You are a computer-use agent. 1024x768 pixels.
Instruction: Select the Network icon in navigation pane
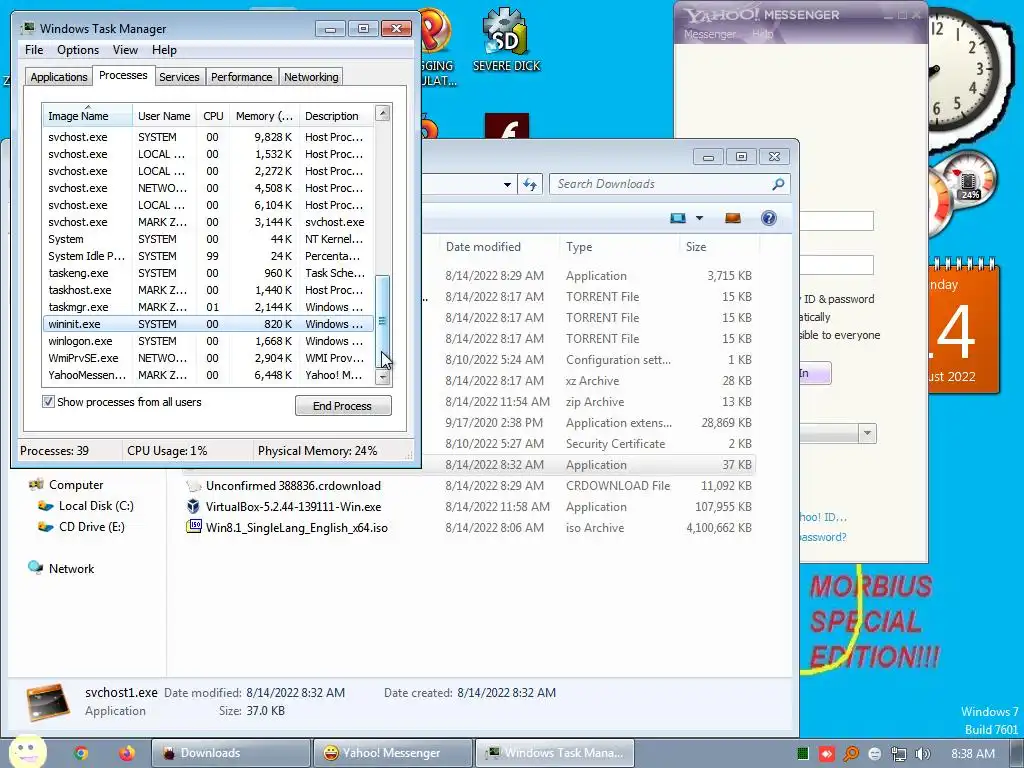(x=35, y=568)
